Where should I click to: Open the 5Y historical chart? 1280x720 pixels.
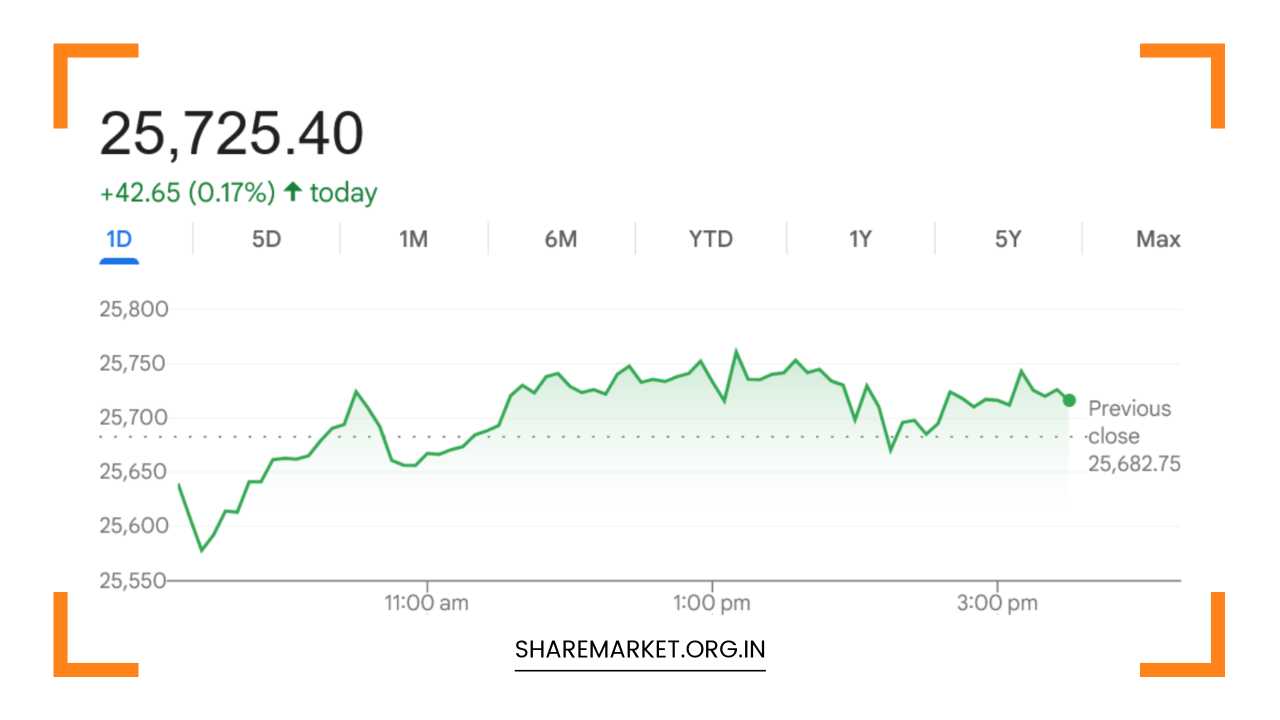1006,239
